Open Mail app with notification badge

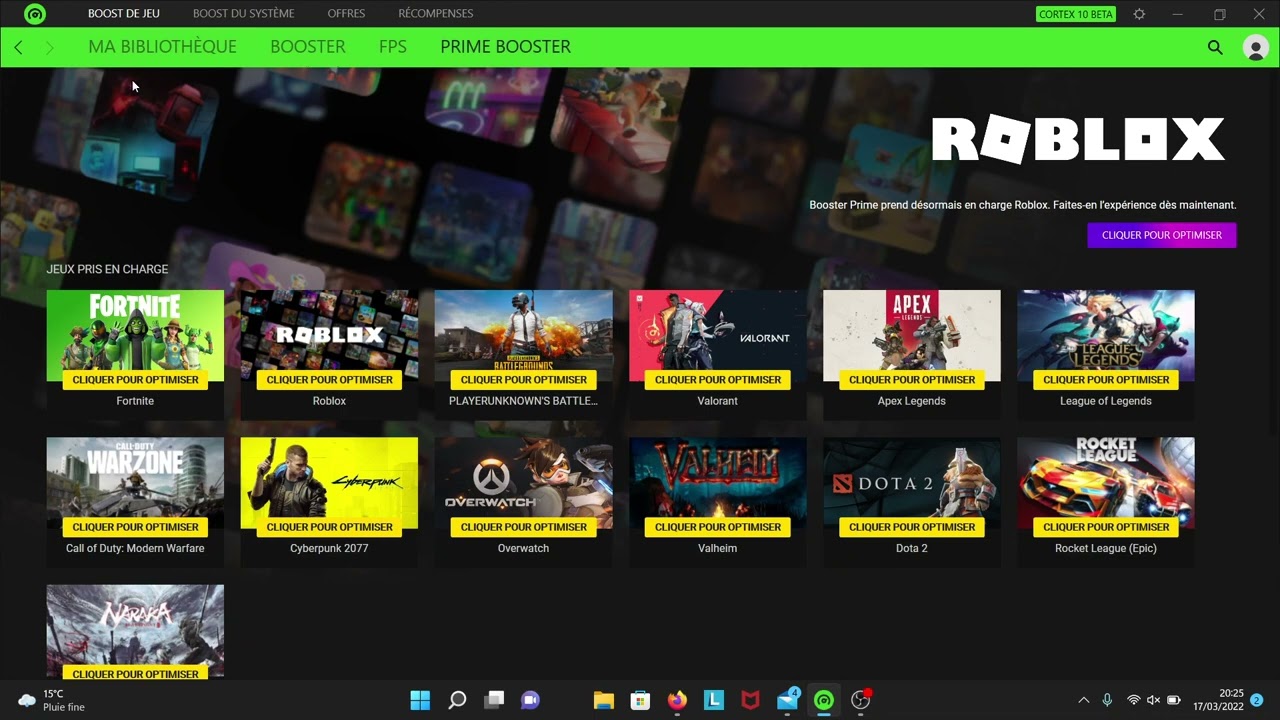coord(788,699)
